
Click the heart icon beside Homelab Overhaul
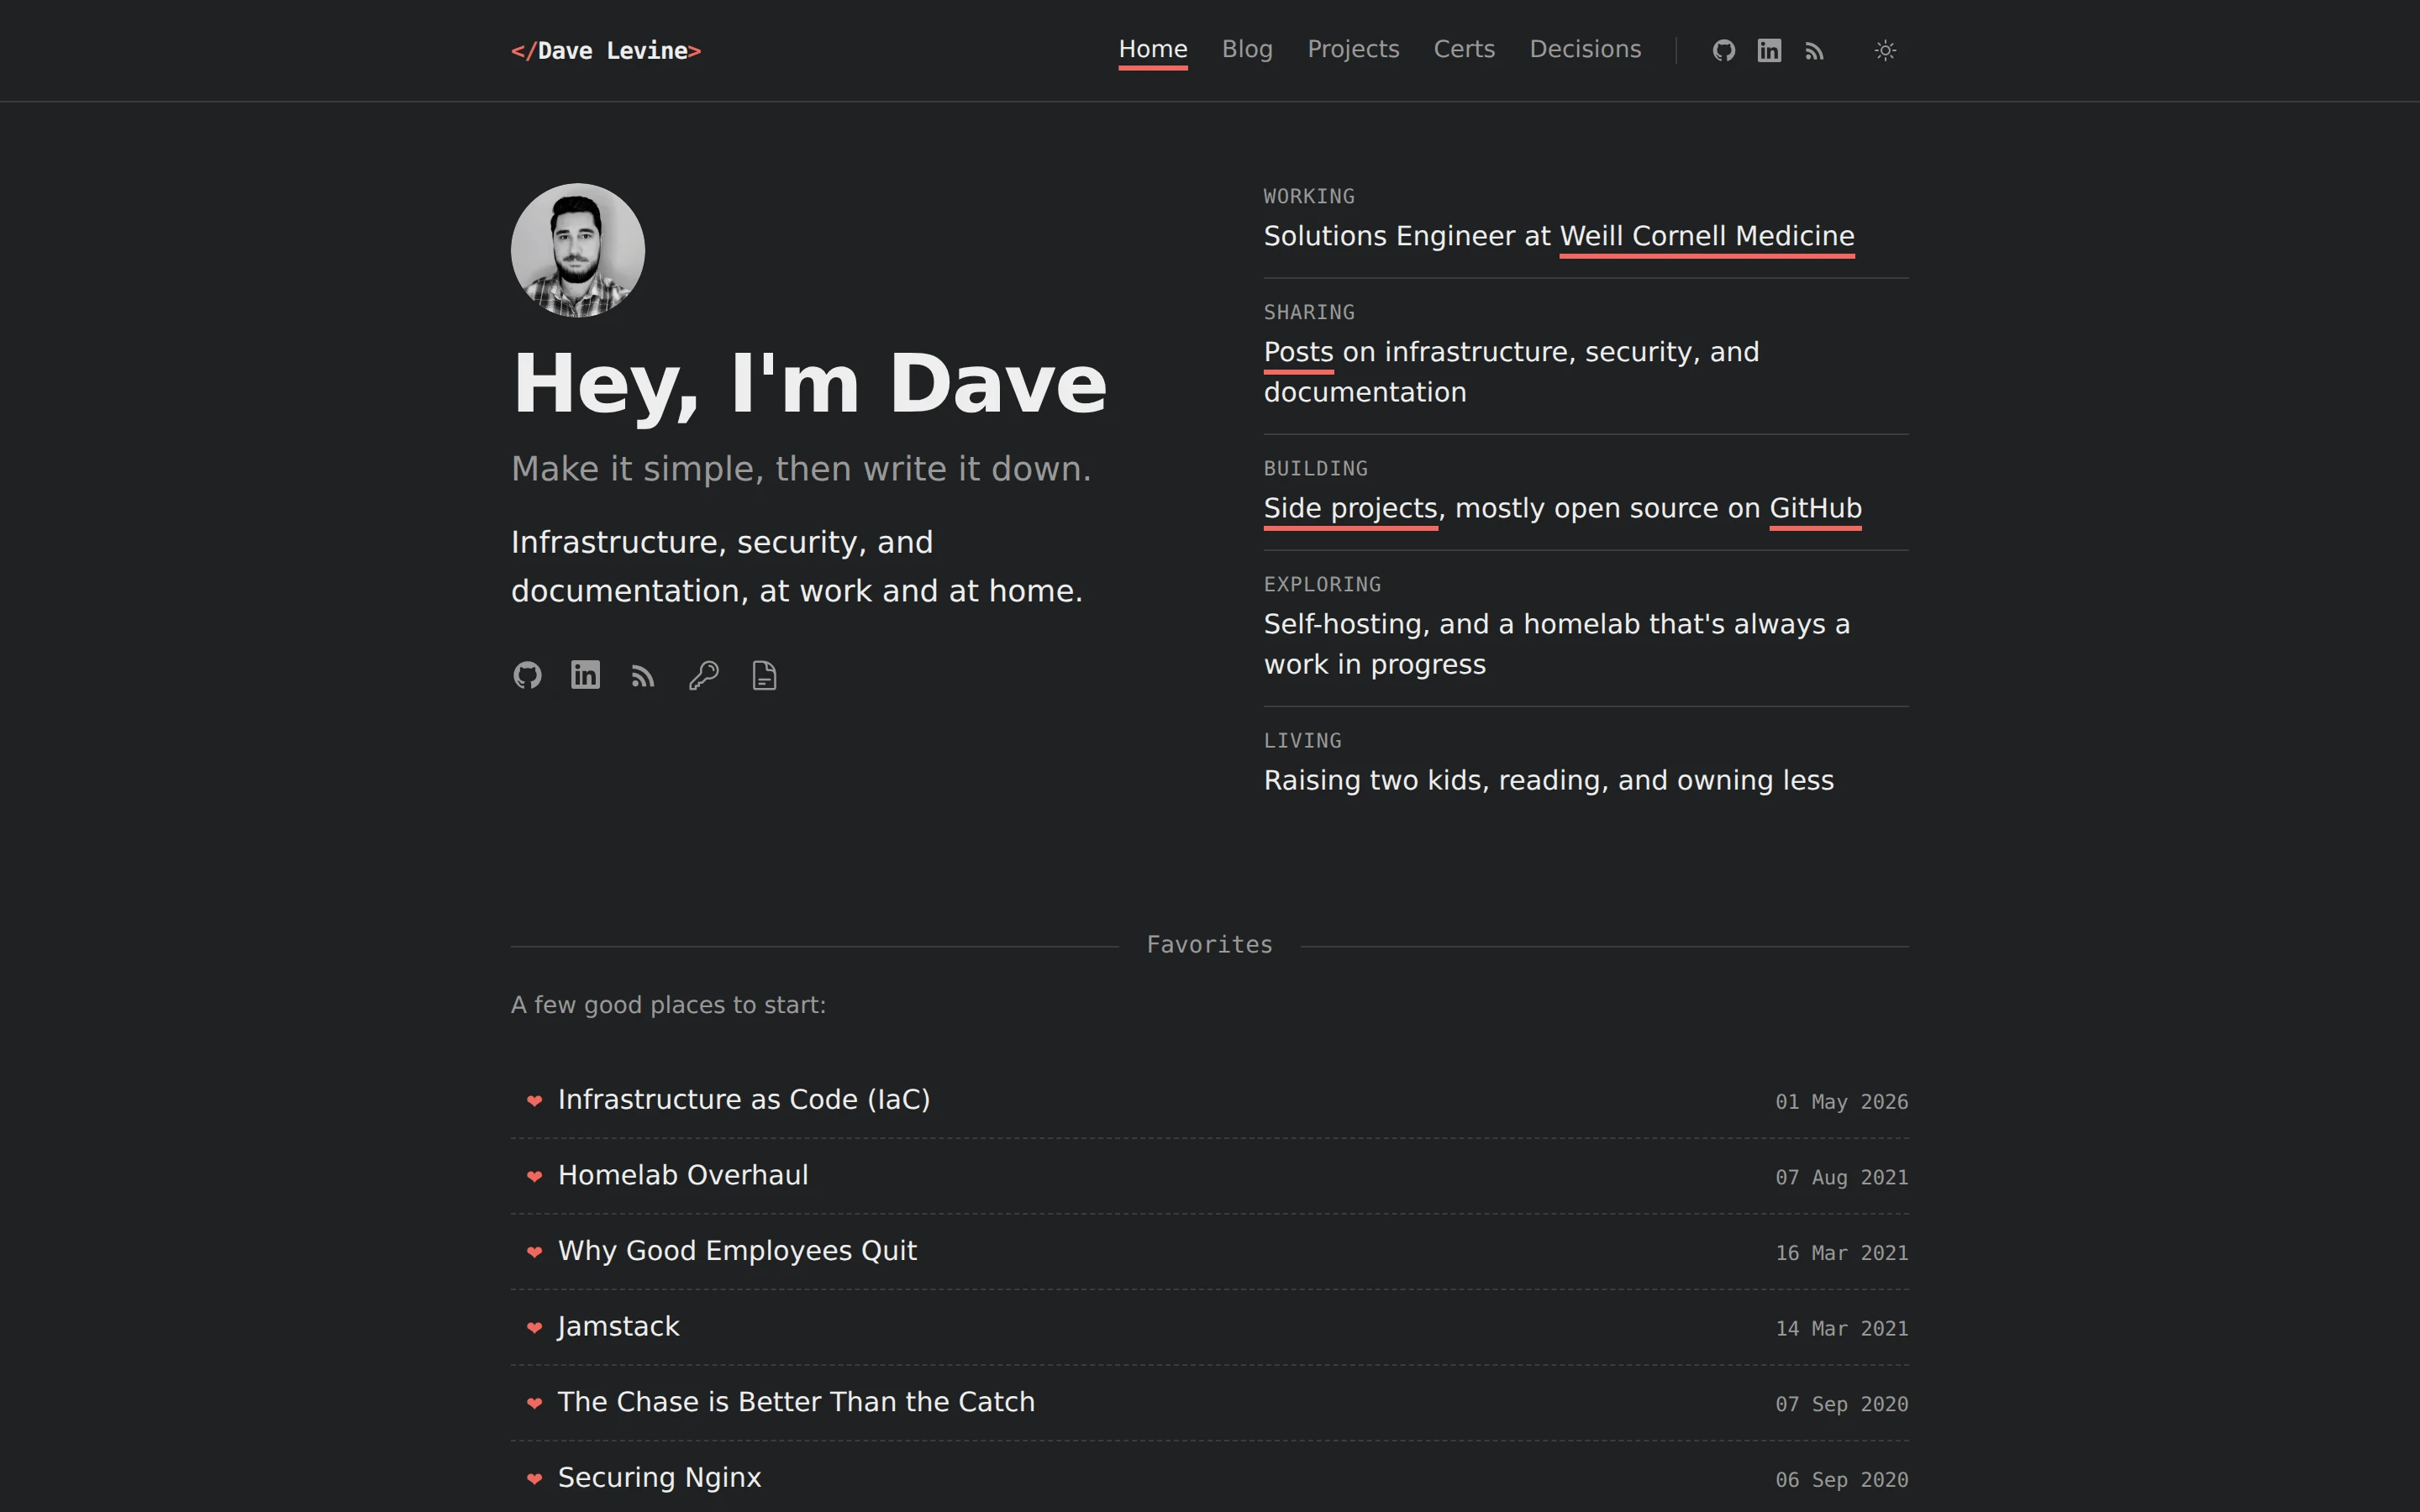point(534,1177)
